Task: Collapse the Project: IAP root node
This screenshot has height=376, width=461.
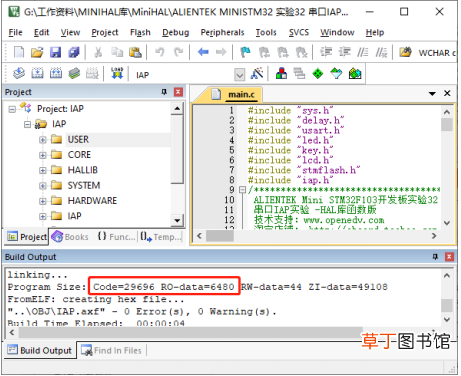Action: click(12, 109)
